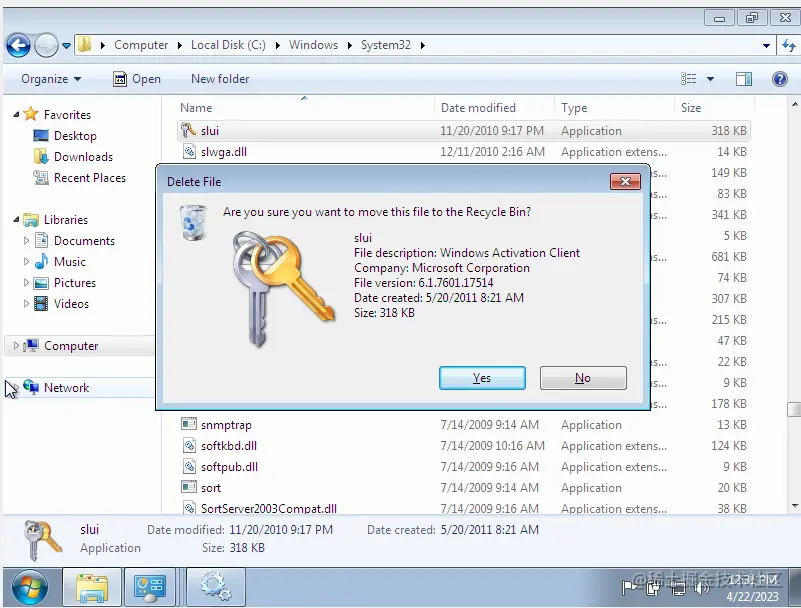Open the Windows Start button

click(x=30, y=588)
